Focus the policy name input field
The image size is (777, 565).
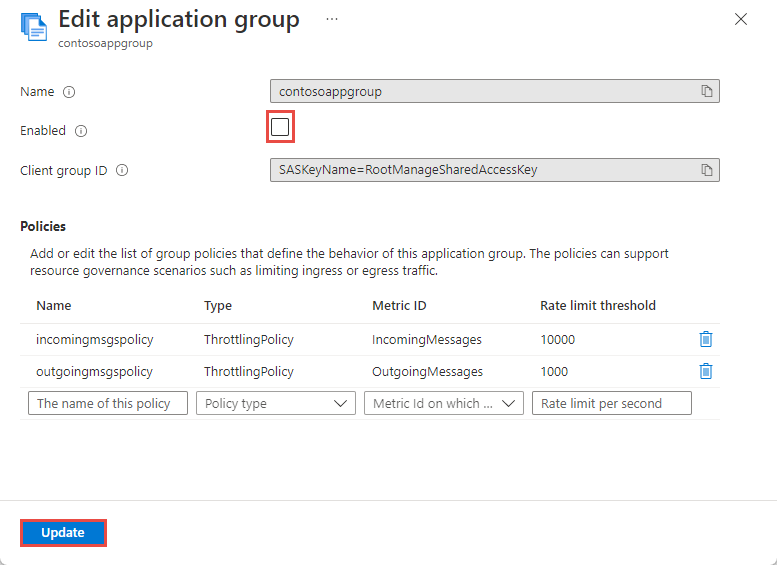pos(108,403)
